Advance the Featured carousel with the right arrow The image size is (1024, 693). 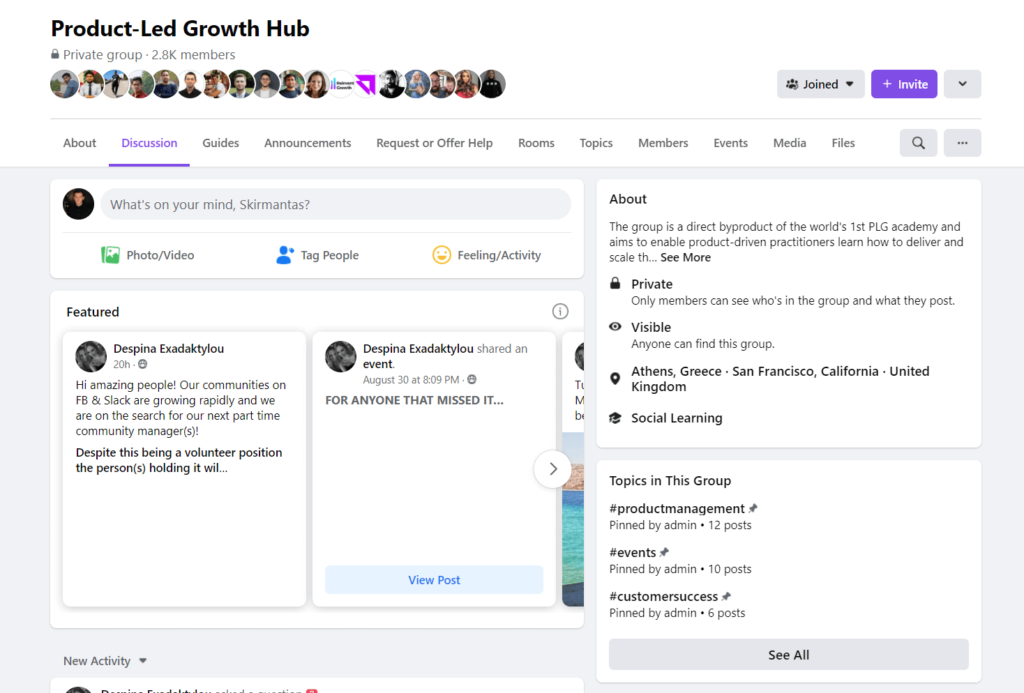[x=552, y=469]
